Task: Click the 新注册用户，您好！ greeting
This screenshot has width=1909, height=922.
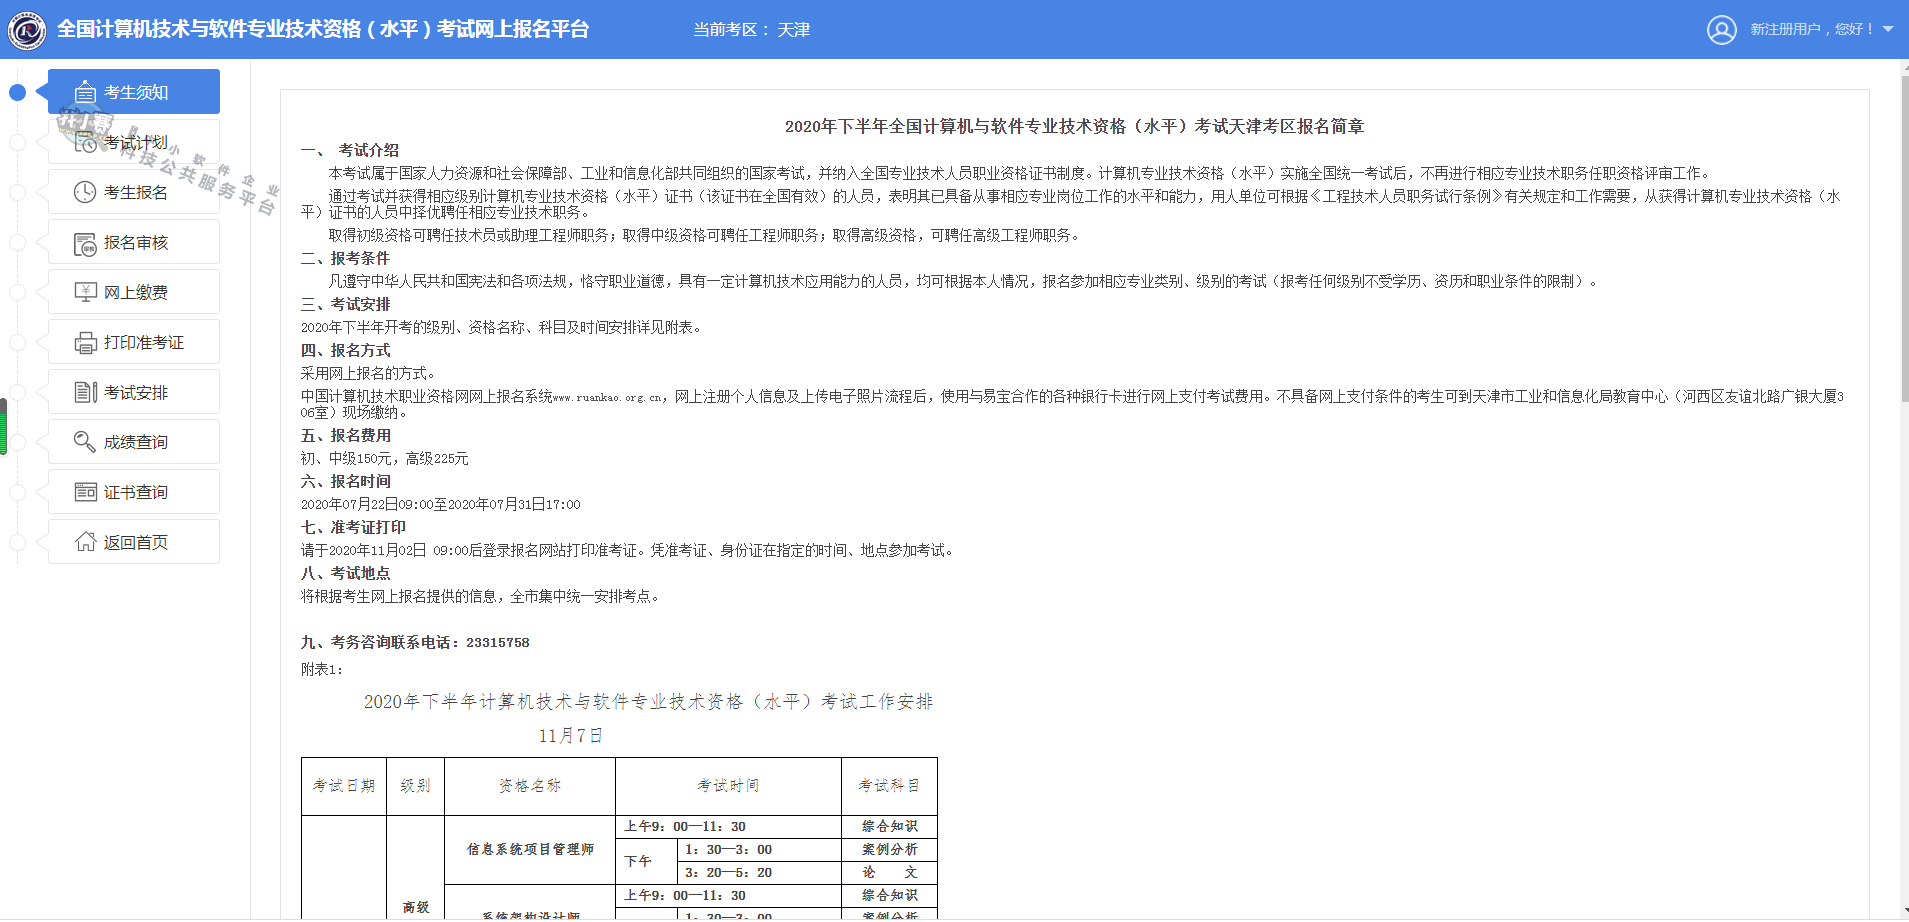Action: pyautogui.click(x=1811, y=29)
